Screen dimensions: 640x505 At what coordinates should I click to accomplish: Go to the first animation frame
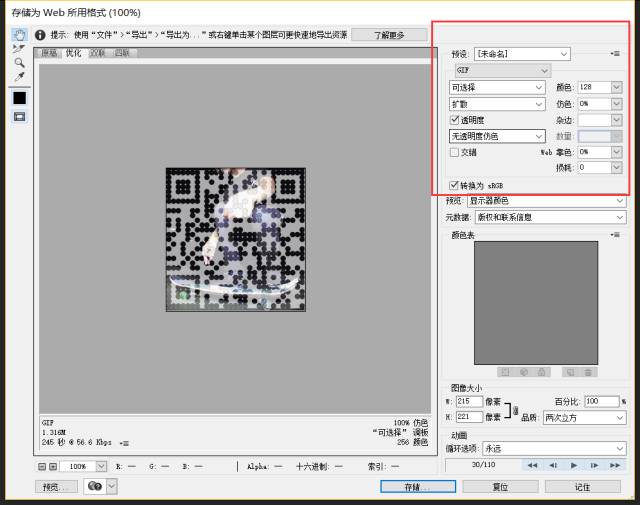[x=532, y=465]
